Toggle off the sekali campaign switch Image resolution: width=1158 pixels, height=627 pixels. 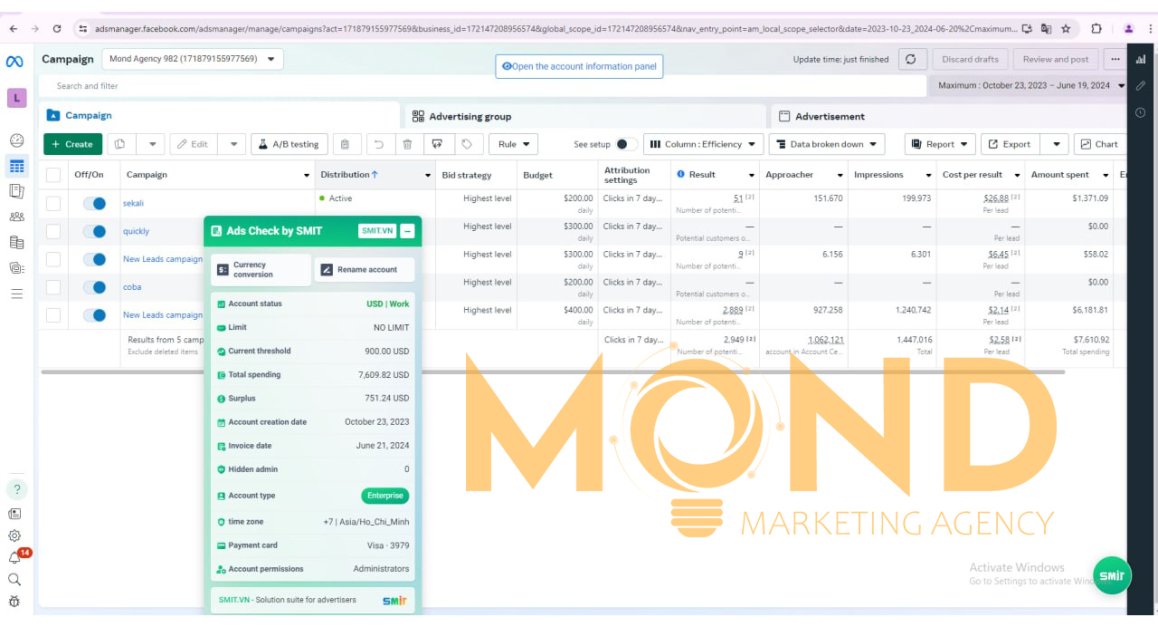pyautogui.click(x=95, y=203)
